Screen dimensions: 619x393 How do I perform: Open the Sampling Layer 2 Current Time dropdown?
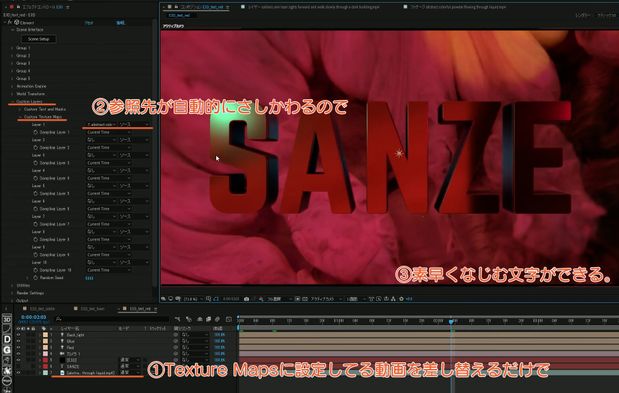(109, 148)
